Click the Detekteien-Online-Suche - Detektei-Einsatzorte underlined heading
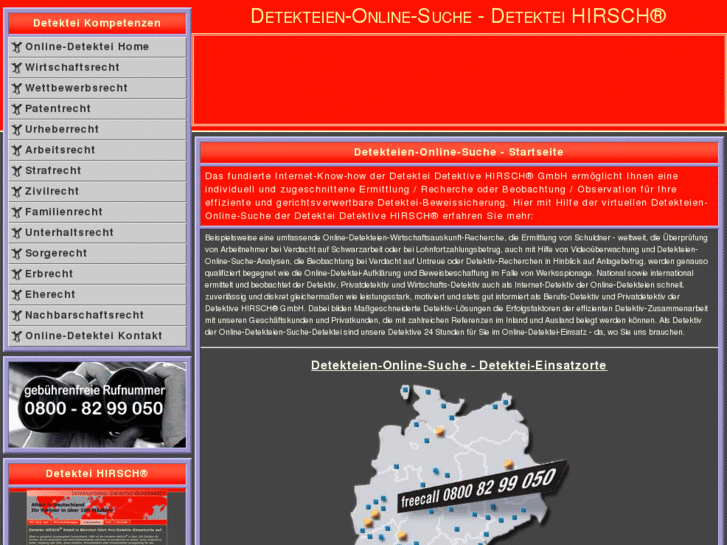Image resolution: width=727 pixels, height=545 pixels. point(459,365)
